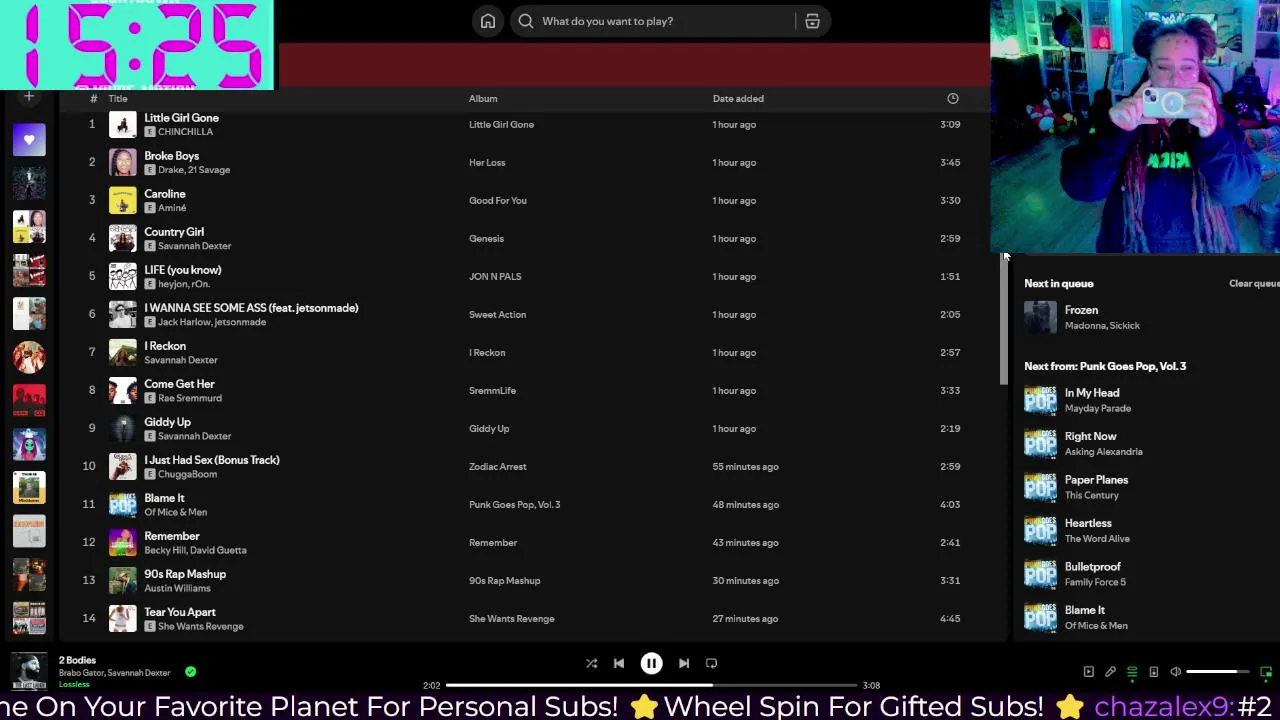Adjust the volume slider
Screen dimensions: 1280x720
tap(1218, 672)
